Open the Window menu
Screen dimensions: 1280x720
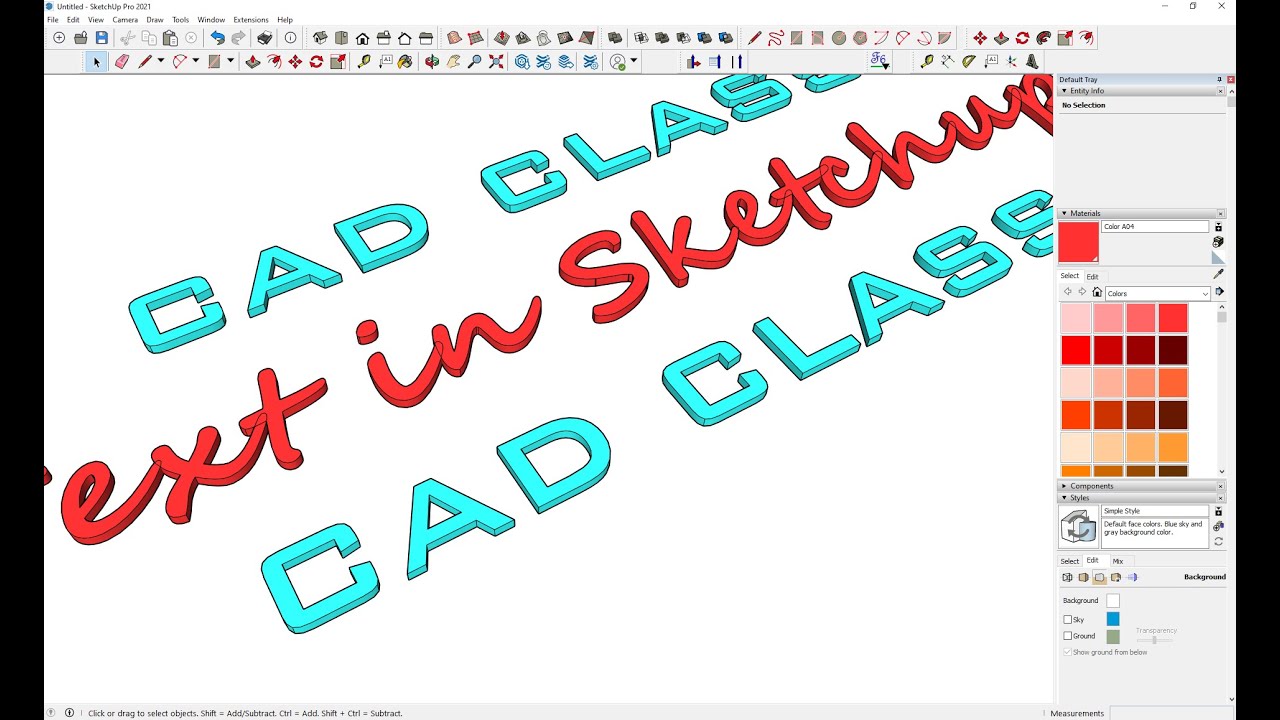211,19
